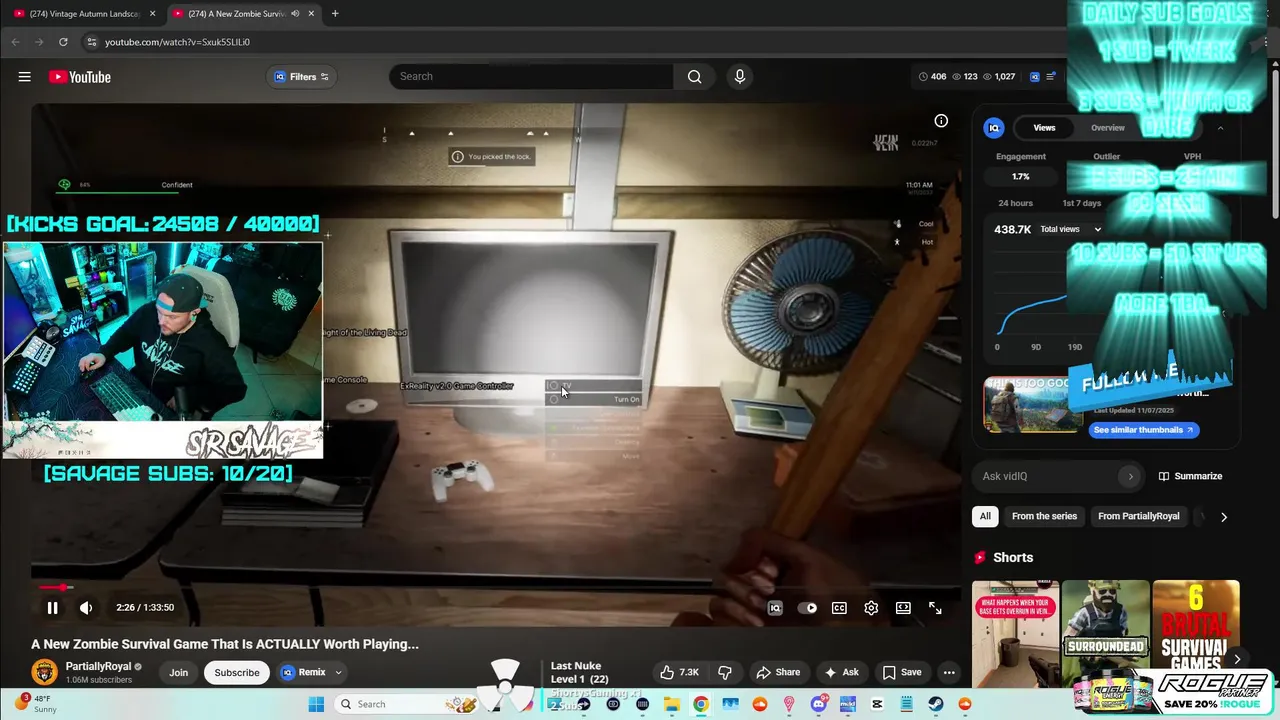Click See similar thumbnails link
The width and height of the screenshot is (1280, 720).
tap(1143, 430)
